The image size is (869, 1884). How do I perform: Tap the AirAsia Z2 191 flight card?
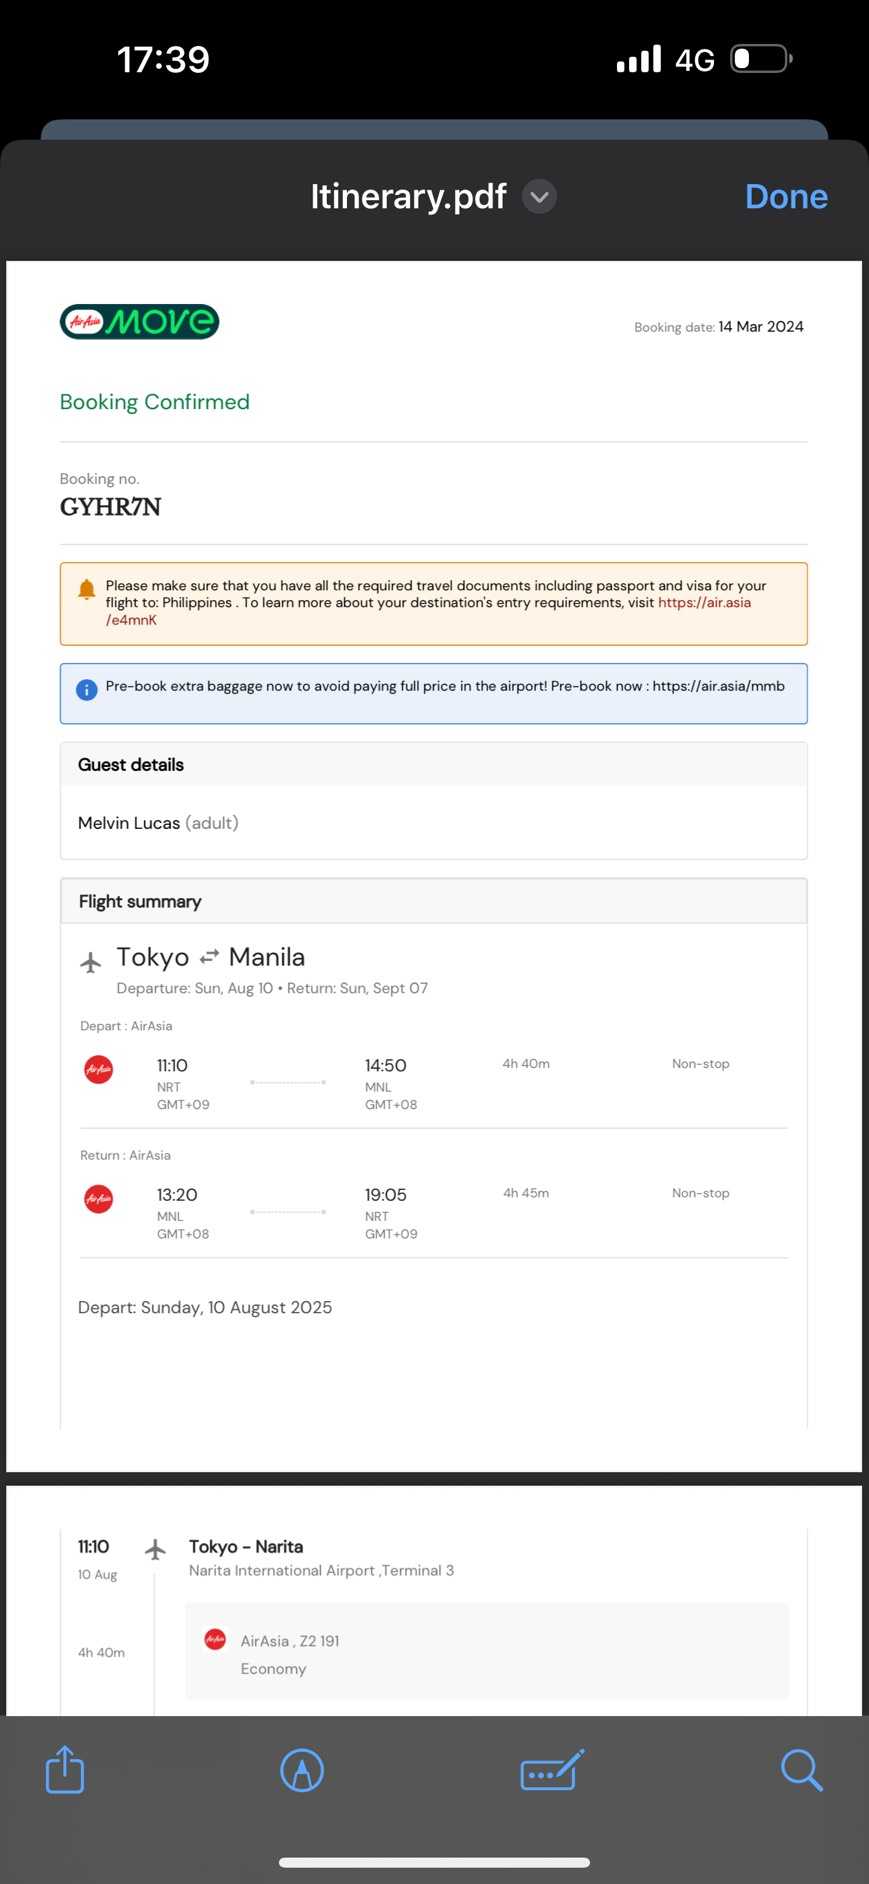click(486, 1652)
